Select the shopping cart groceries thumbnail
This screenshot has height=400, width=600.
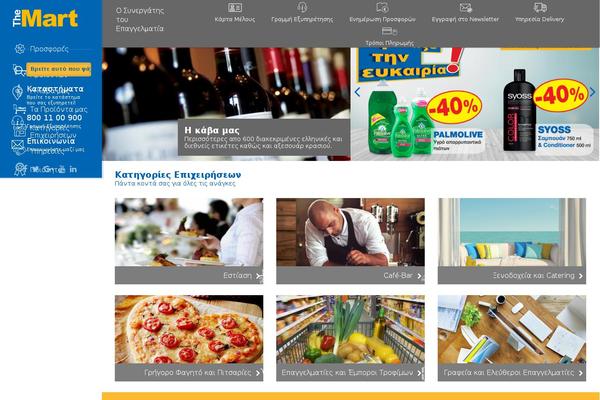pyautogui.click(x=351, y=329)
